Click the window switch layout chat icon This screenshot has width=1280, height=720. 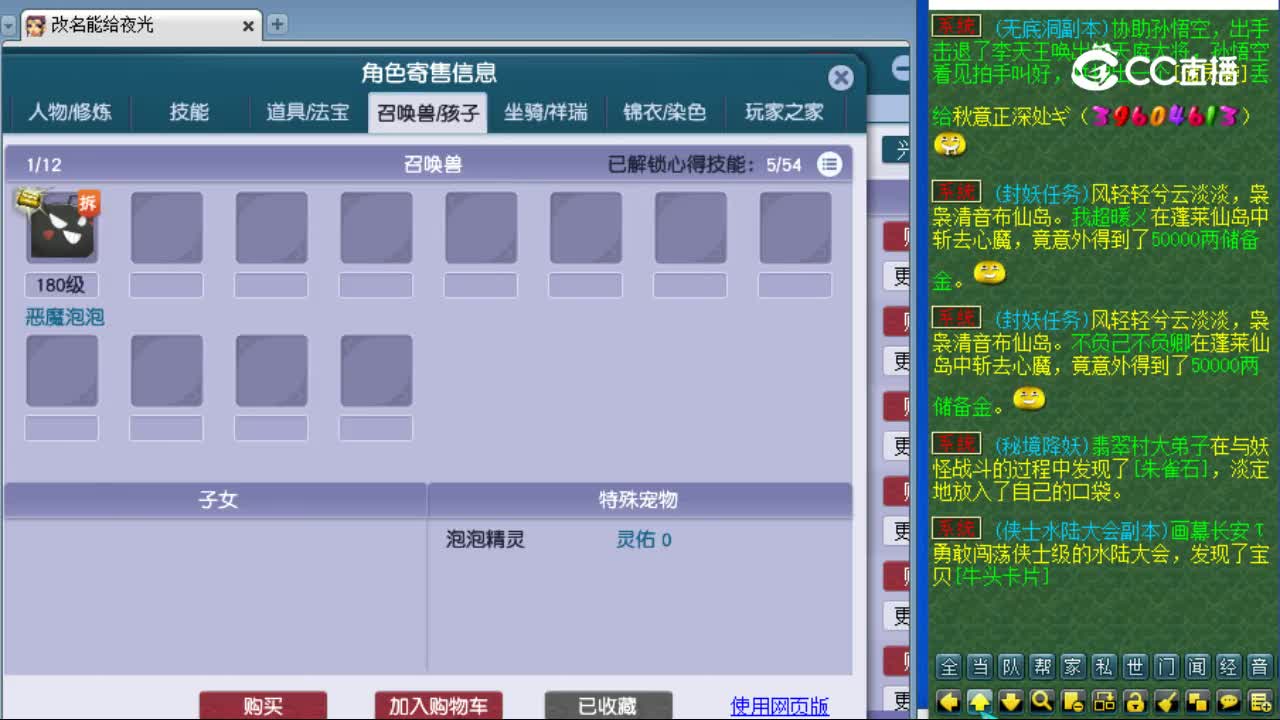tap(1104, 701)
